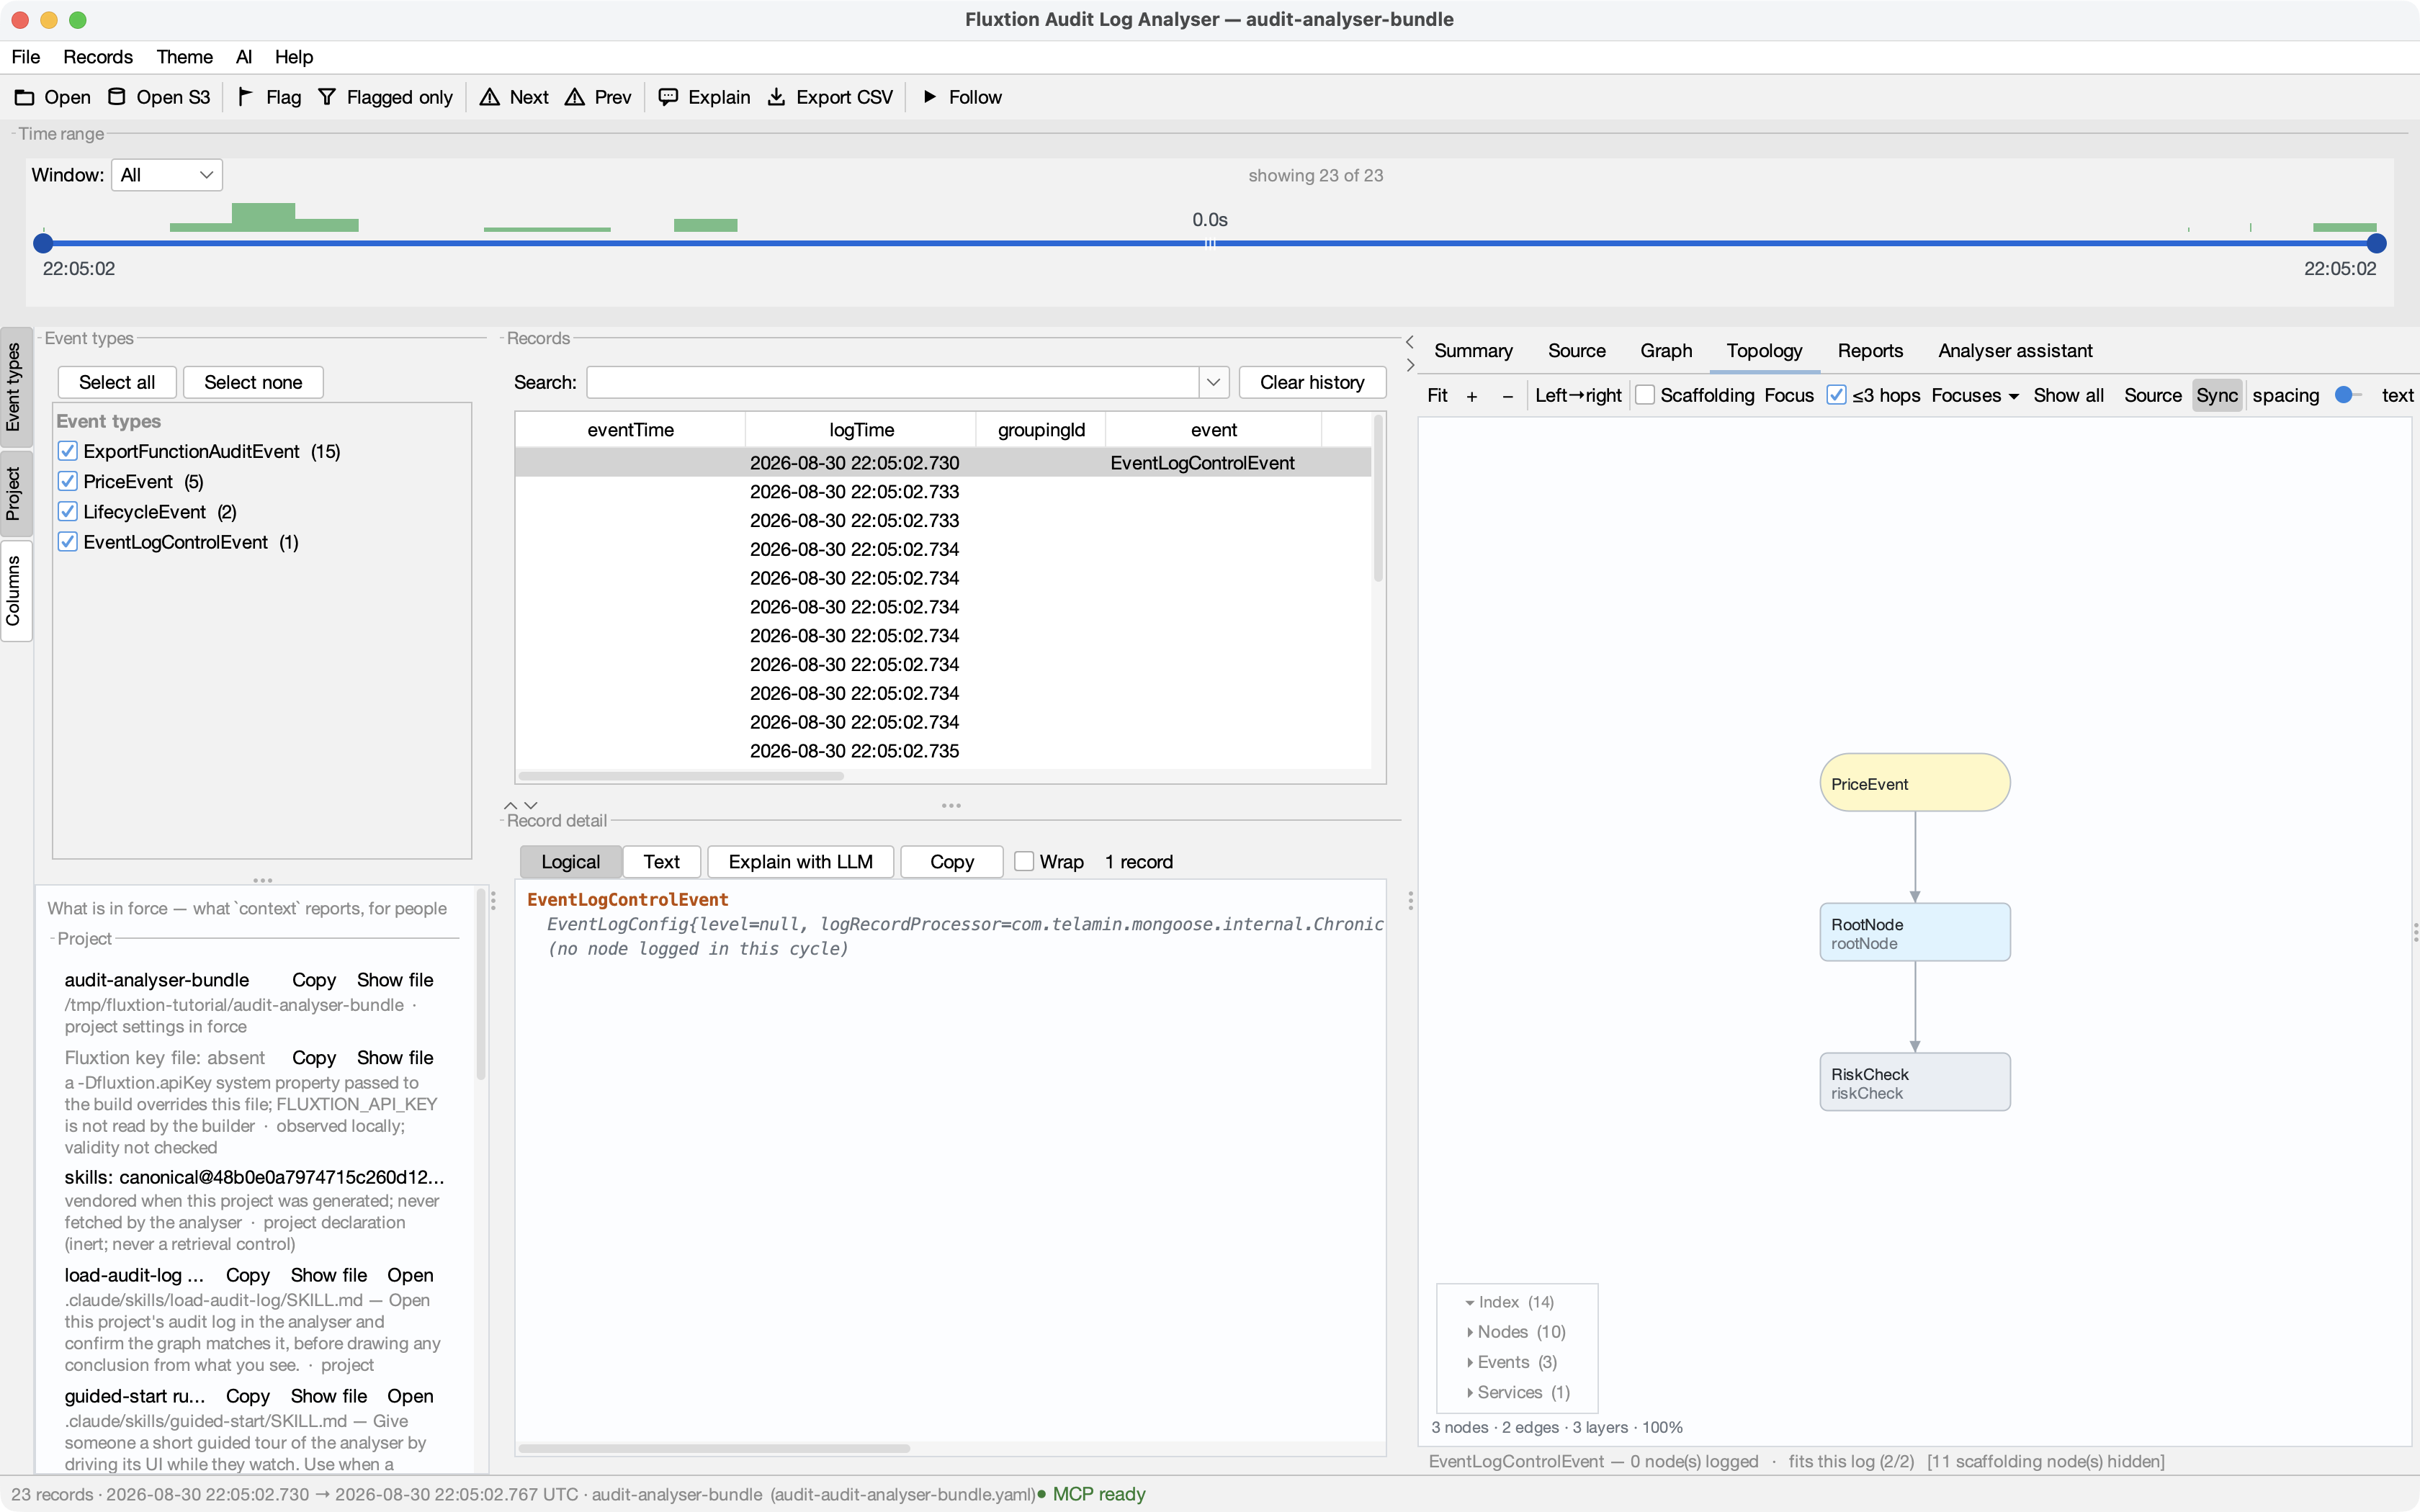The height and width of the screenshot is (1512, 2420).
Task: Expand the Nodes (10) tree item
Action: tap(1470, 1332)
